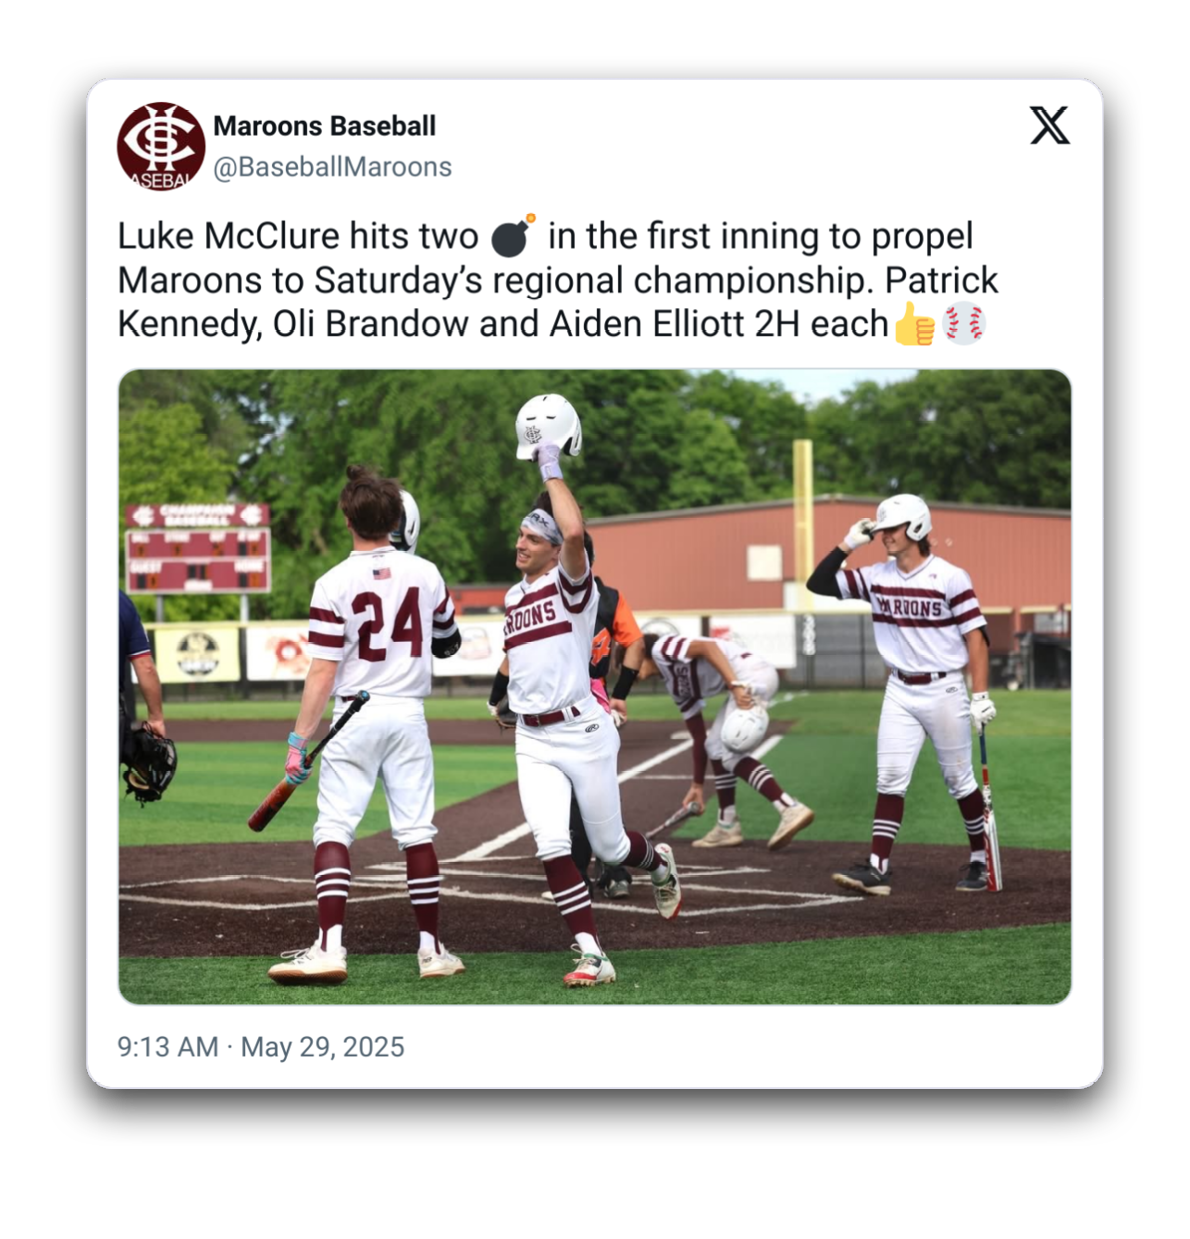Image resolution: width=1190 pixels, height=1239 pixels.
Task: Click the thumbs-up emoji in the tweet
Action: point(914,324)
